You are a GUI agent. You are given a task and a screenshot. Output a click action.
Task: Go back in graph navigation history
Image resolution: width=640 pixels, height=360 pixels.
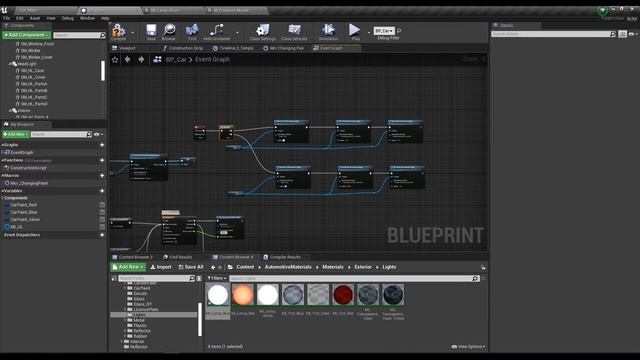tap(127, 60)
